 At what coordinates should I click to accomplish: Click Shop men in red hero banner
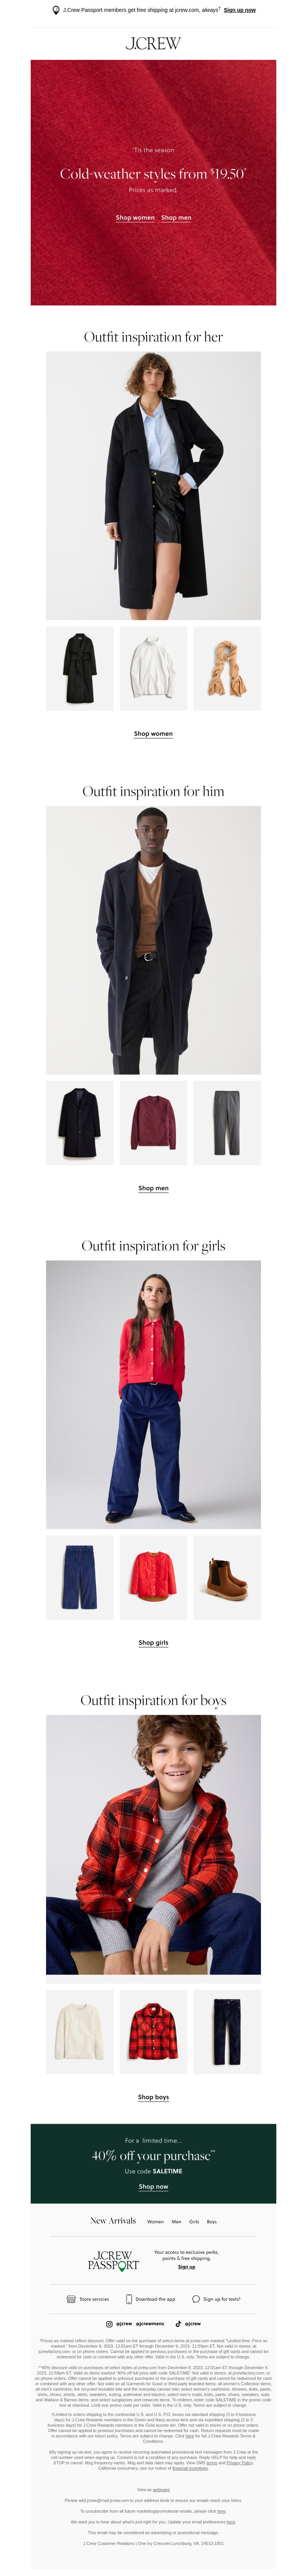(176, 217)
